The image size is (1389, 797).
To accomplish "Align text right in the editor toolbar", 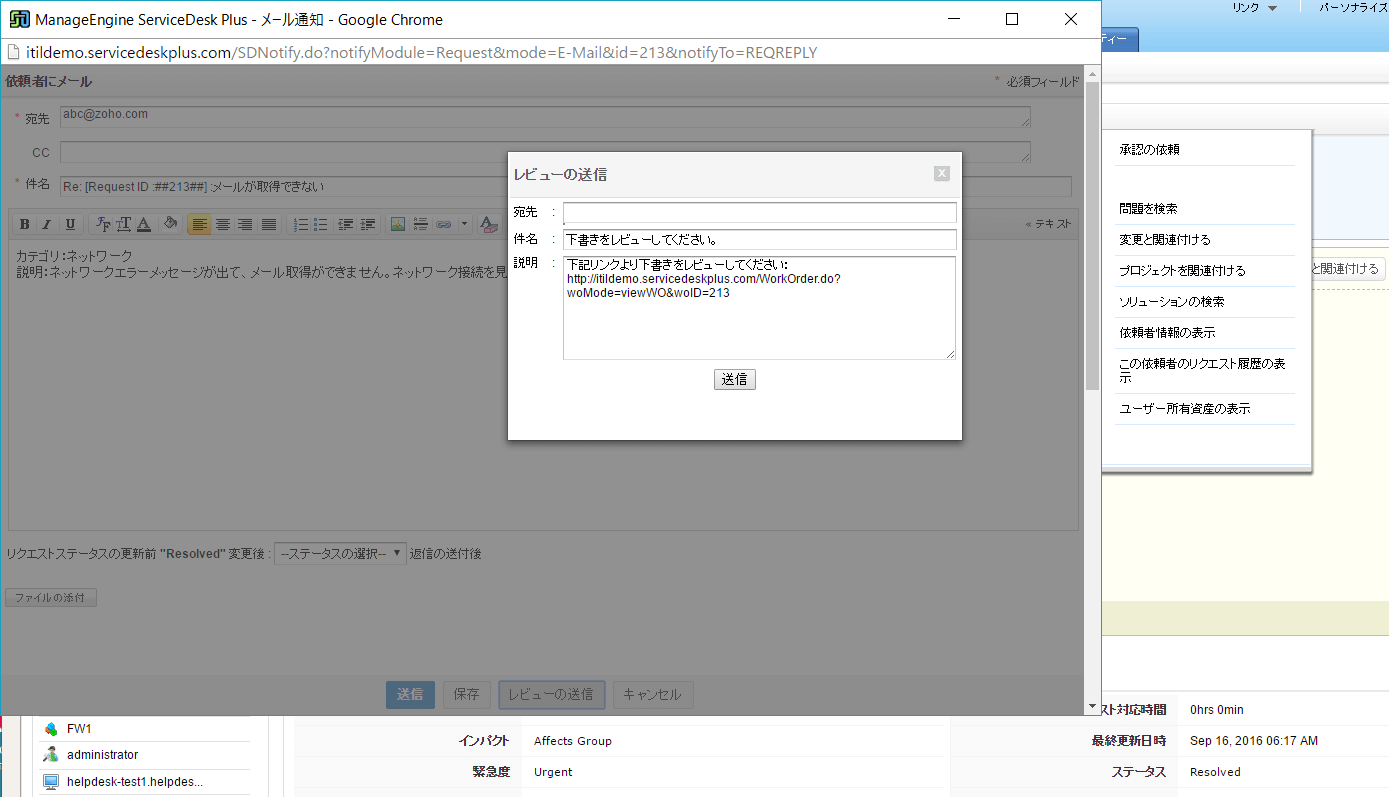I will click(x=246, y=224).
